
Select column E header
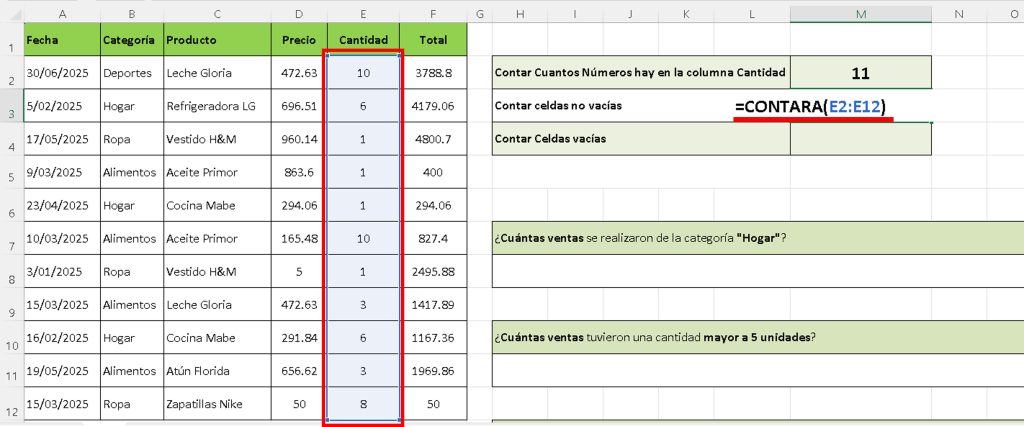[362, 13]
